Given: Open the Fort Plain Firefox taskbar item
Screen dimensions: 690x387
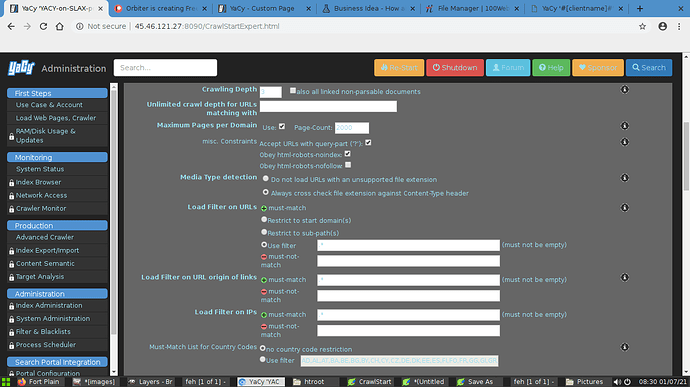Looking at the screenshot, I should 38,382.
